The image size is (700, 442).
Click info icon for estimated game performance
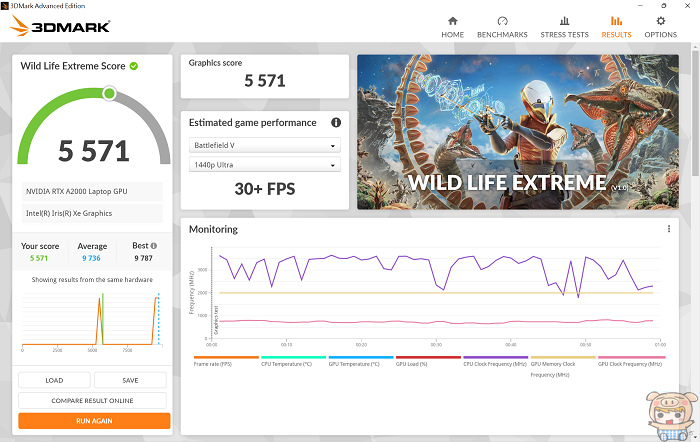(x=336, y=123)
